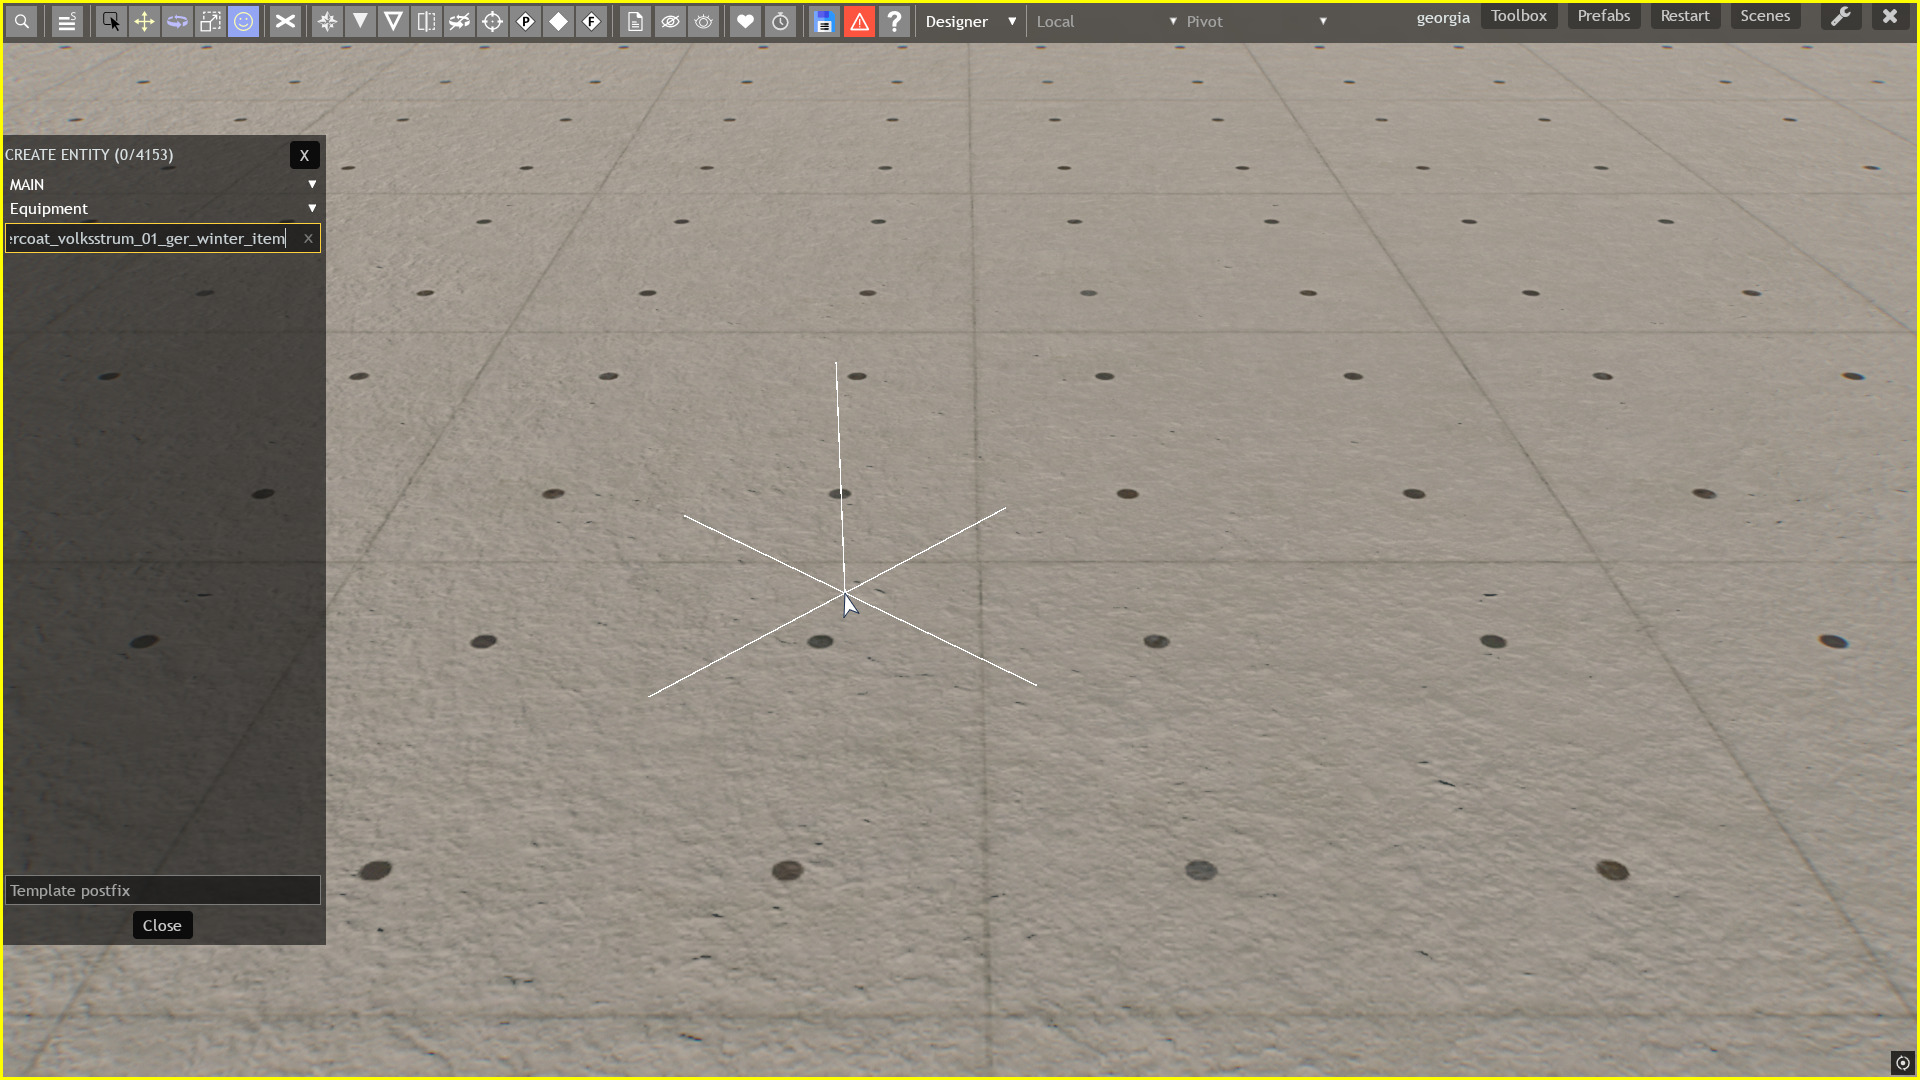Open the Prefabs menu
This screenshot has height=1080, width=1920.
coord(1603,16)
